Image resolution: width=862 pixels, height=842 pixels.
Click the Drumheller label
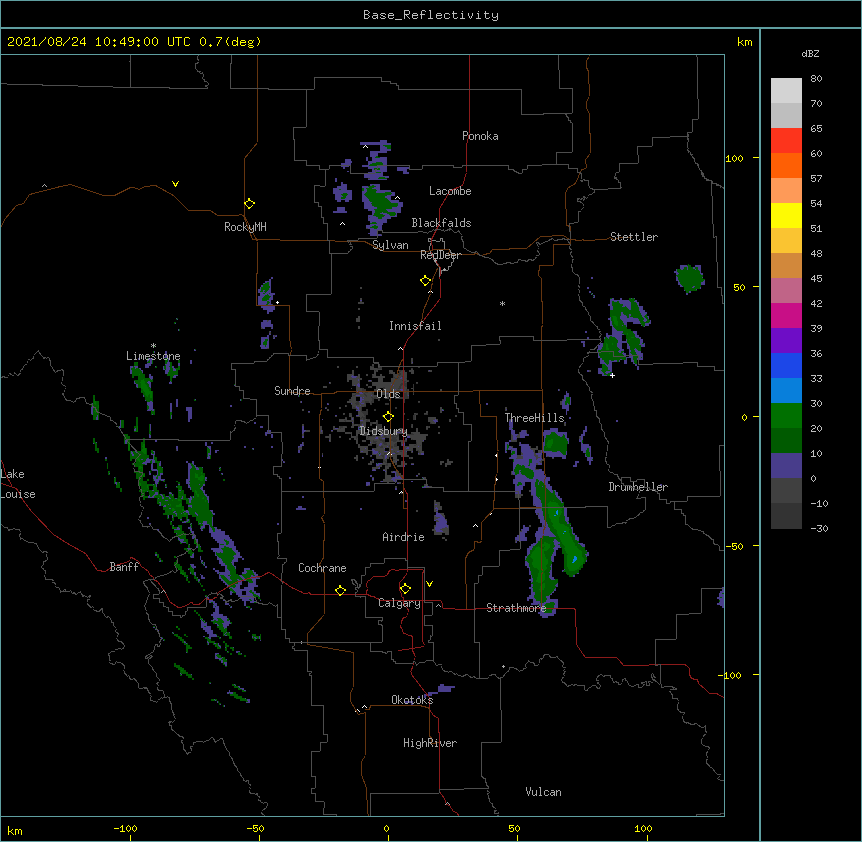(638, 487)
